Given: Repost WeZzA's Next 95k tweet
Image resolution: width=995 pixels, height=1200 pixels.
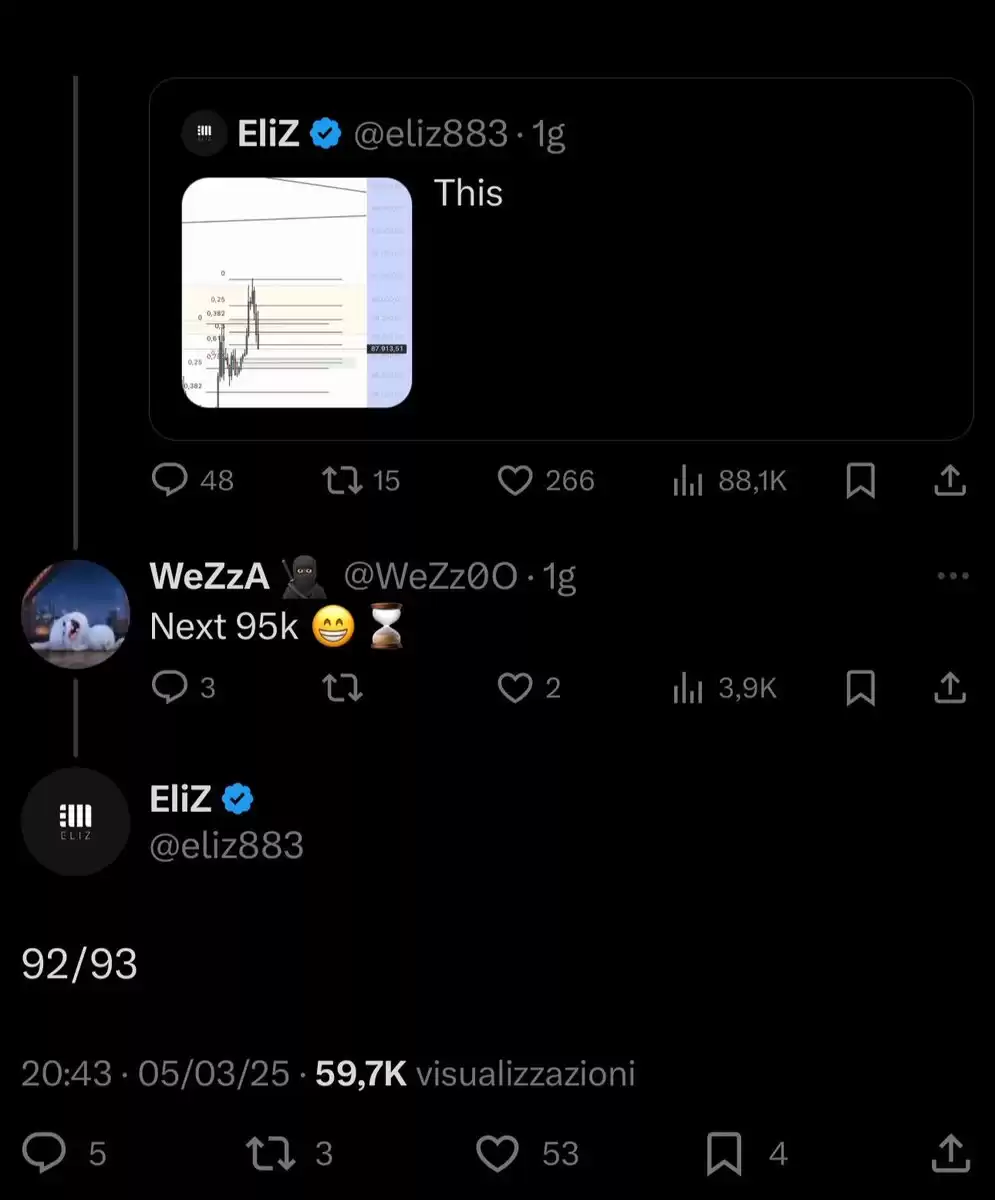Looking at the screenshot, I should pyautogui.click(x=342, y=688).
